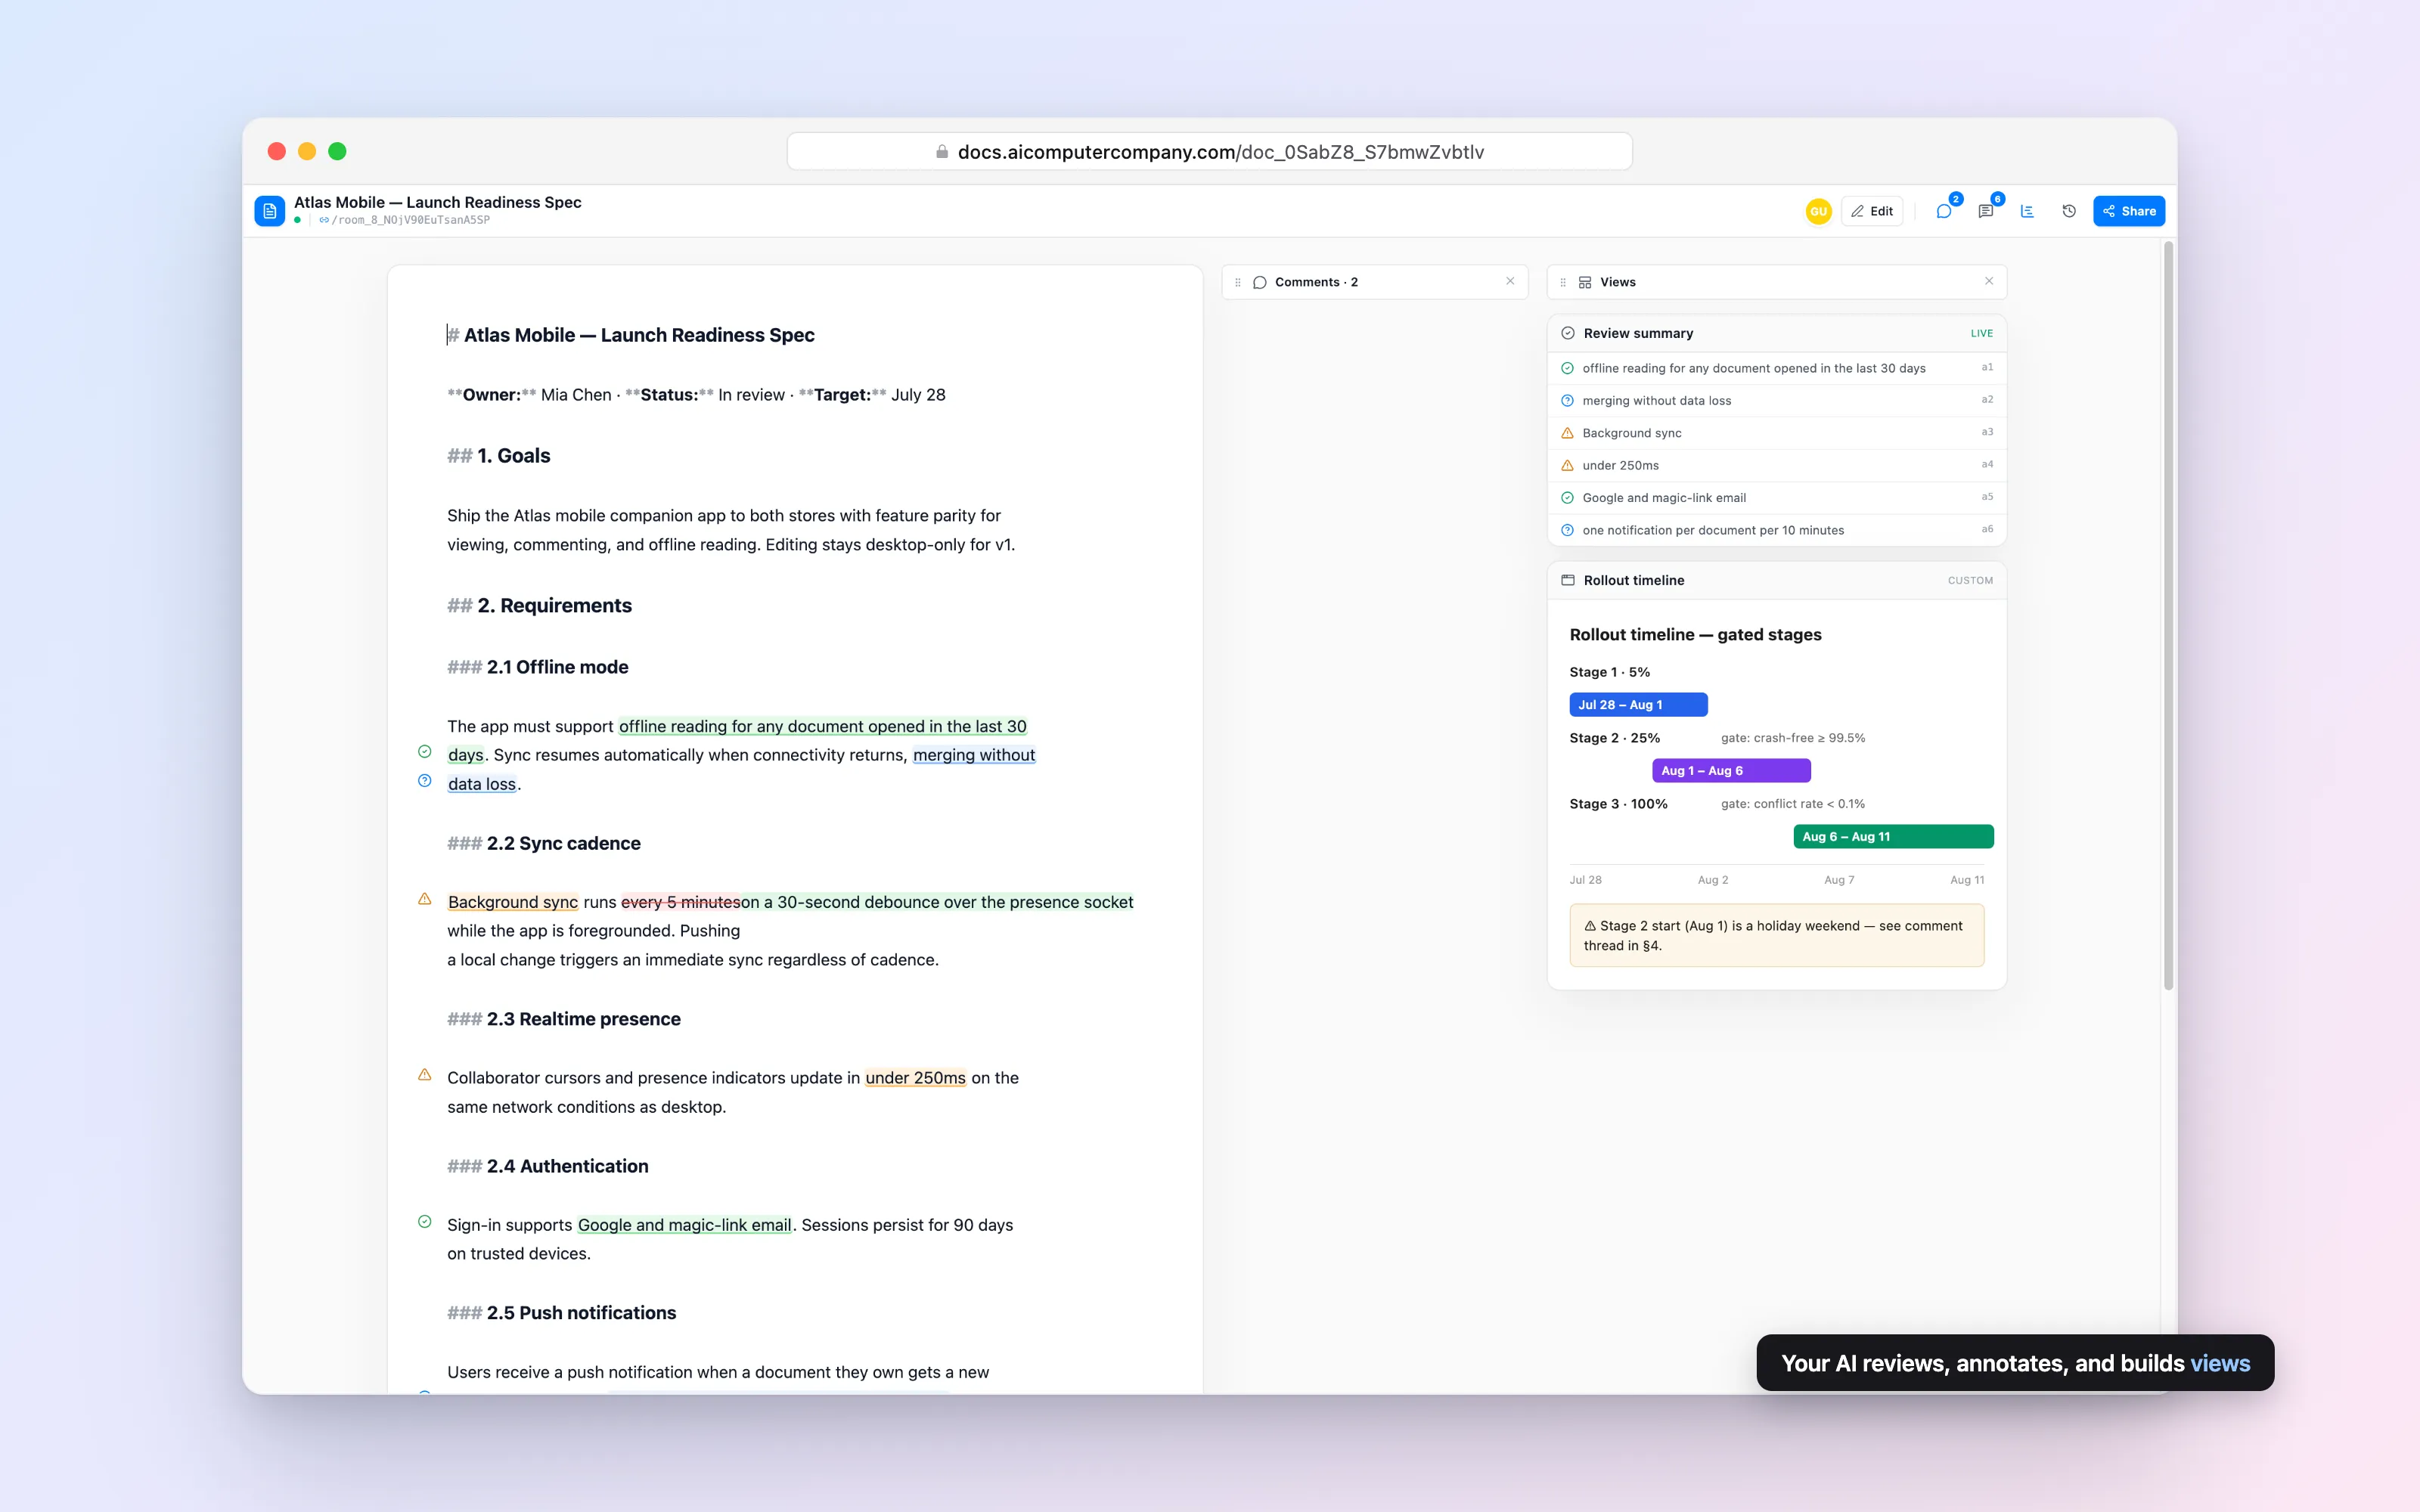Click highlighted 'Background sync' text in section 2.2
Screen dimensions: 2420x1512
click(513, 902)
